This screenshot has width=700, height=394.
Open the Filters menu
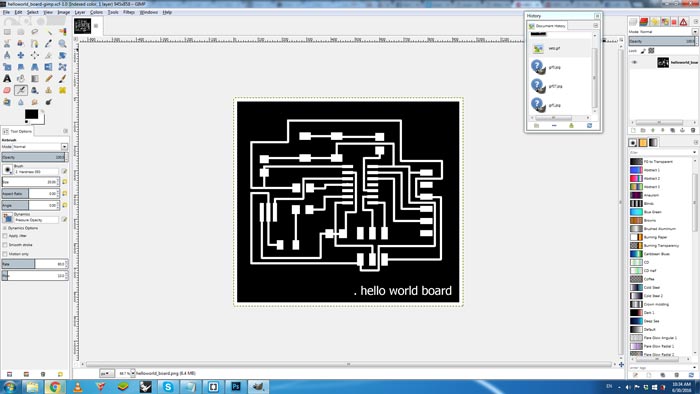[129, 12]
